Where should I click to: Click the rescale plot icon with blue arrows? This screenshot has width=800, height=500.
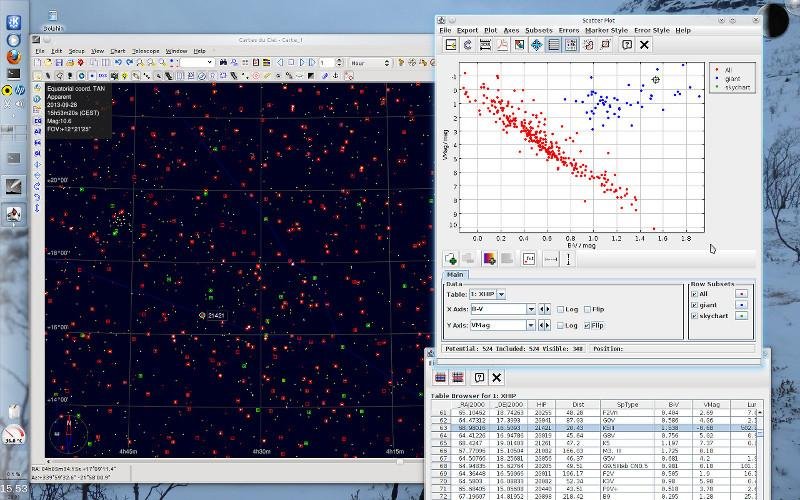click(x=537, y=45)
